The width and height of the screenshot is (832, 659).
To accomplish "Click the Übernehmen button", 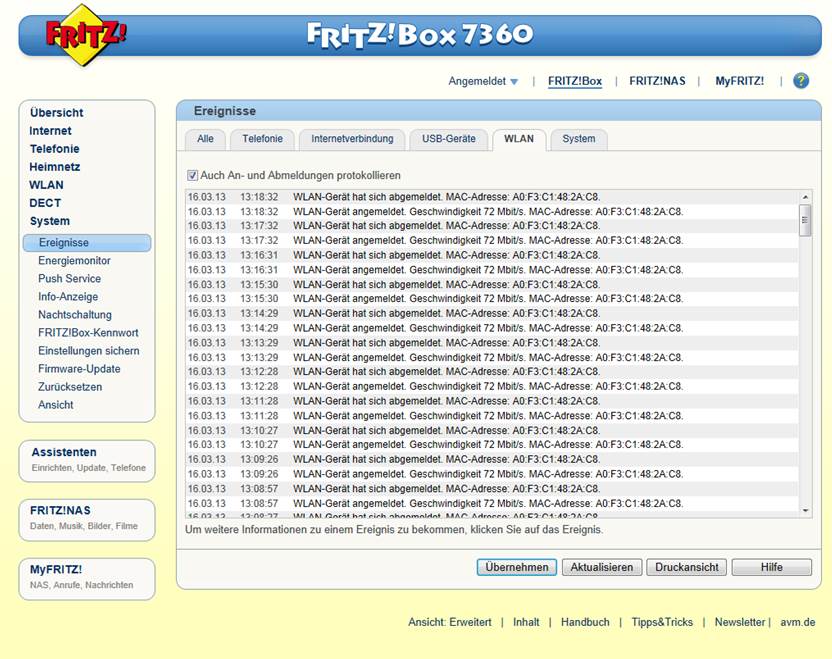I will click(516, 567).
